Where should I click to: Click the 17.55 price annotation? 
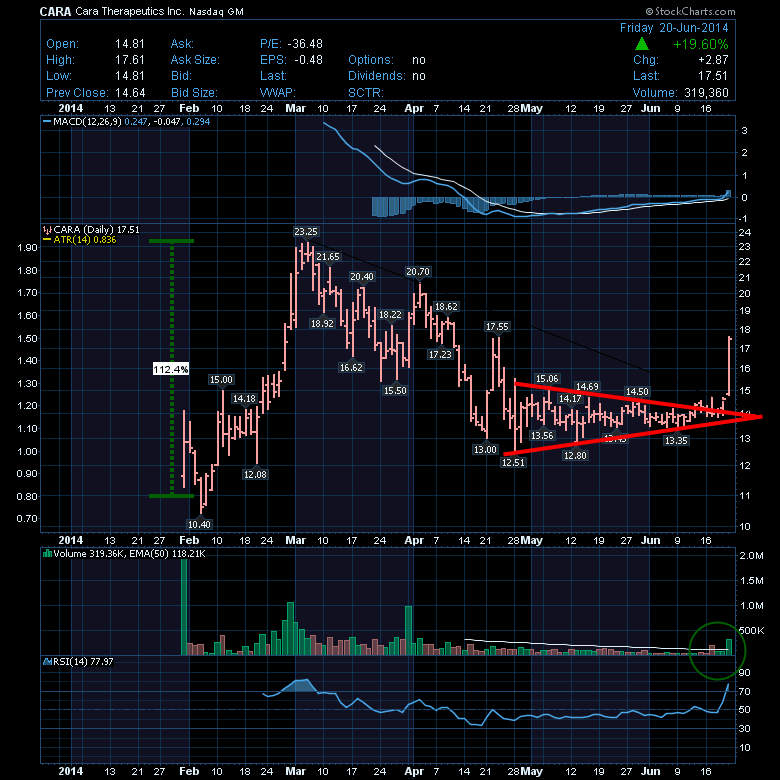497,326
